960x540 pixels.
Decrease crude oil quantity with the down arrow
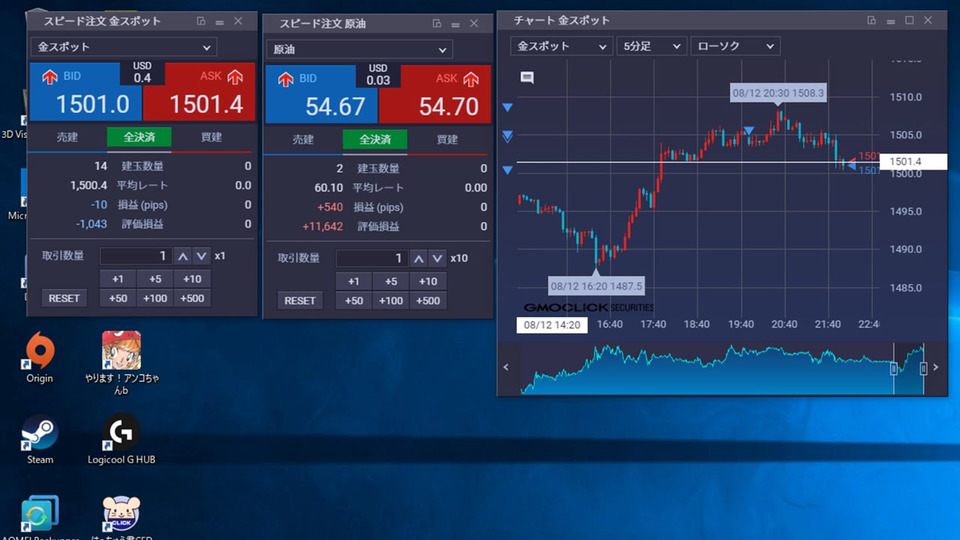437,258
